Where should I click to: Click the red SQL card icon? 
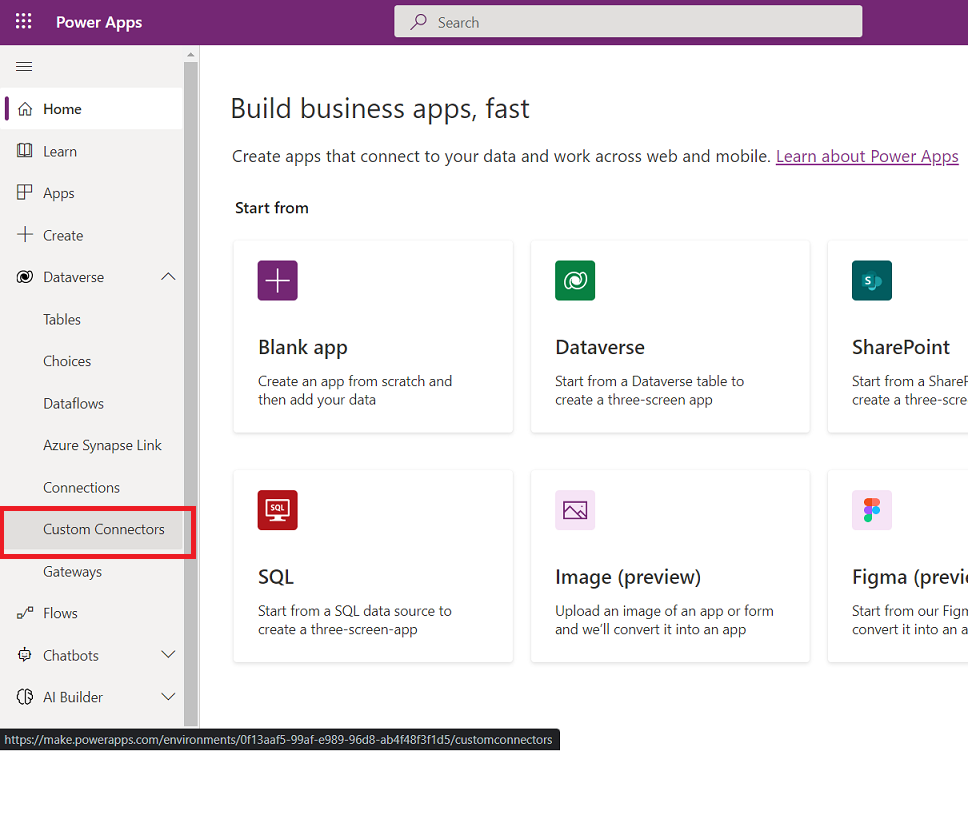click(277, 510)
